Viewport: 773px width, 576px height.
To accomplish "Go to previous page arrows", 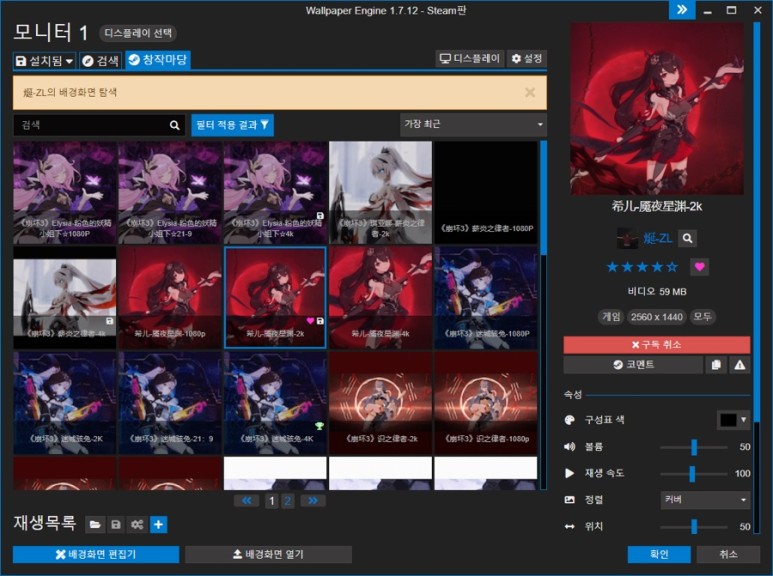I will coord(247,501).
